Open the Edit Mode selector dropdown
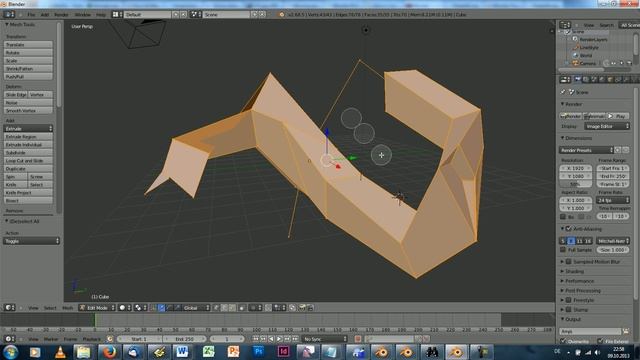This screenshot has width=640, height=360. click(x=97, y=308)
